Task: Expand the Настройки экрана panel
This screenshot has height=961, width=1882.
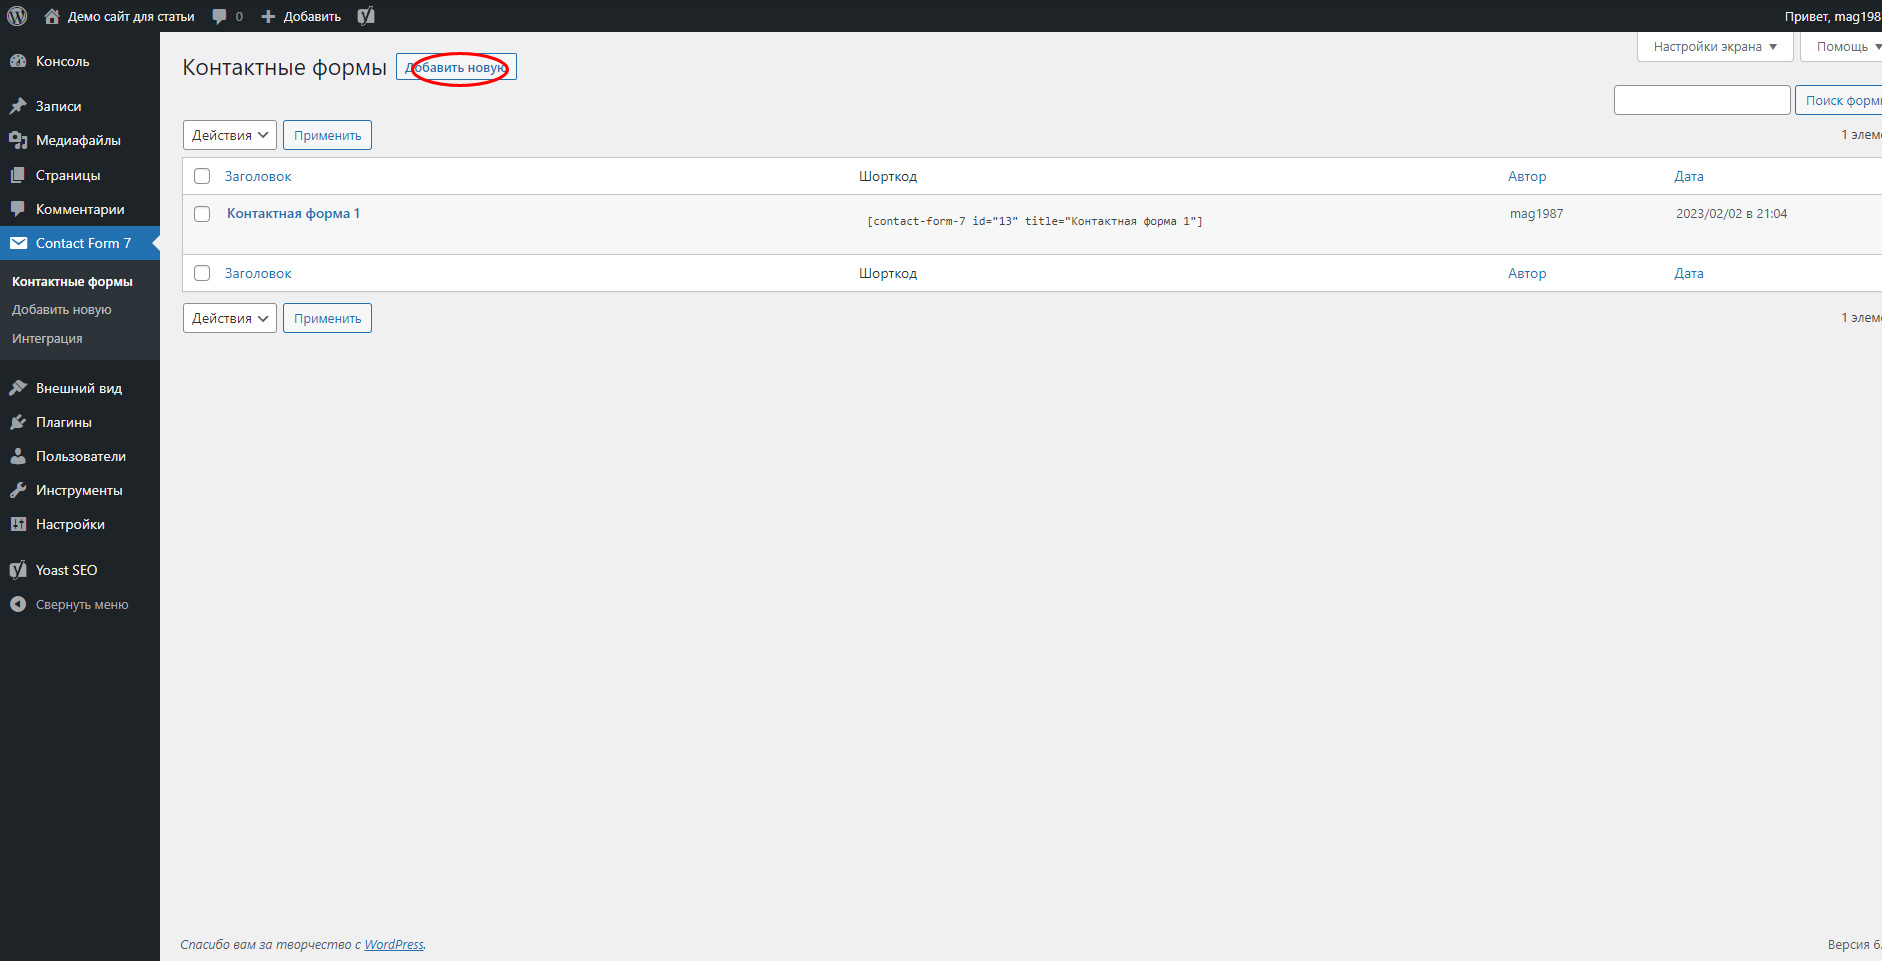Action: pos(1714,47)
